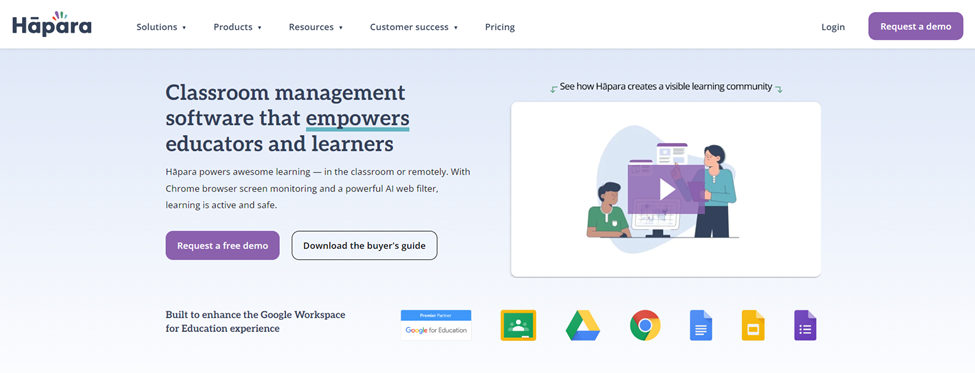This screenshot has height=373, width=975.
Task: Open the Google Classroom icon
Action: [518, 325]
